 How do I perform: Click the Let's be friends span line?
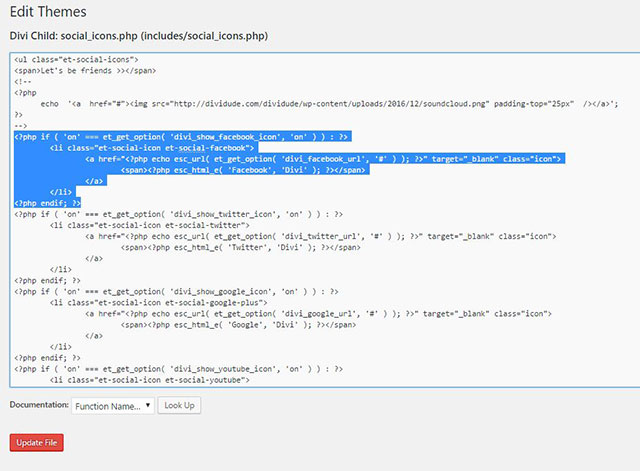pyautogui.click(x=85, y=71)
